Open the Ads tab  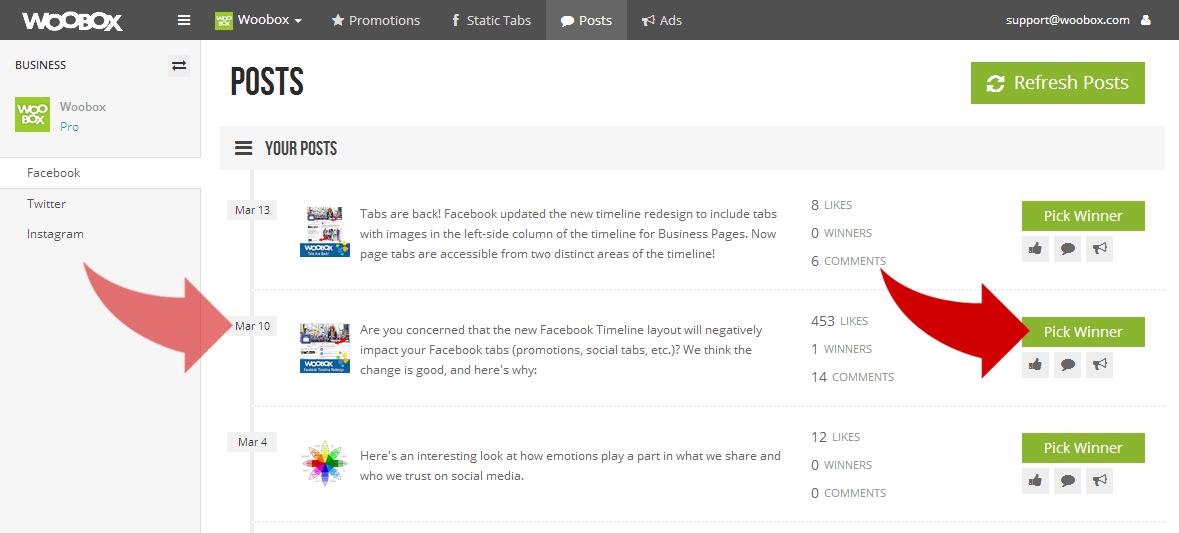pos(662,20)
